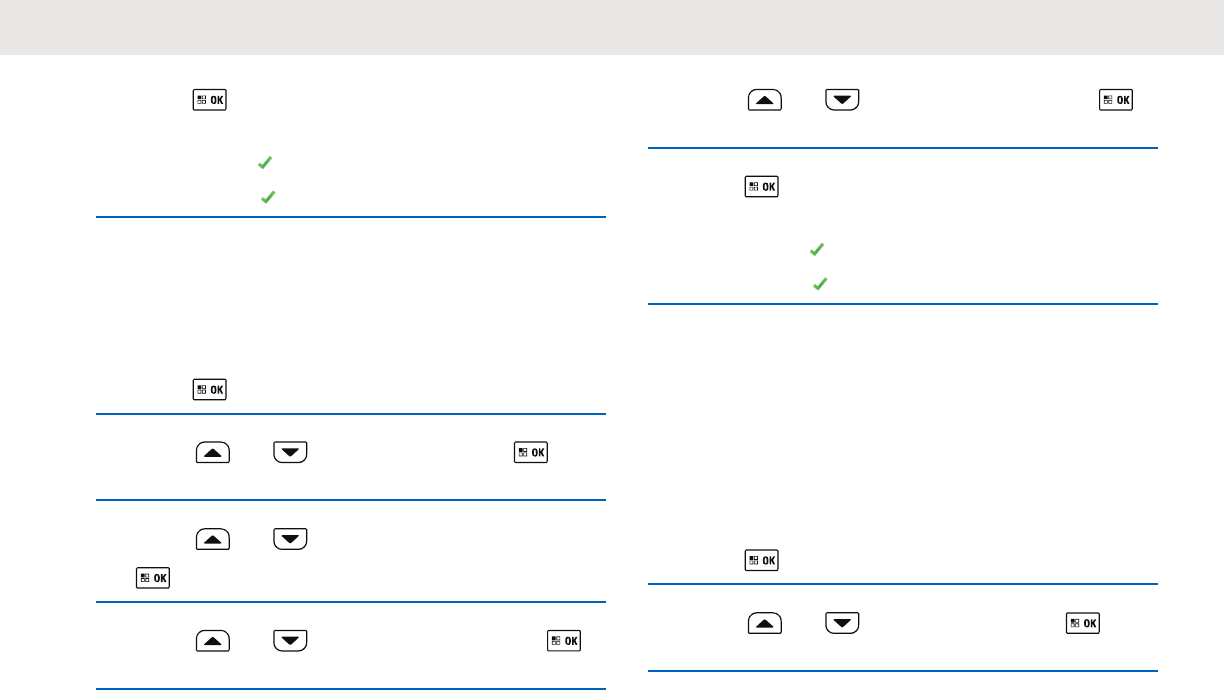Screen dimensions: 1224x690
Task: Click lower green check mark in left column
Action: [267, 198]
